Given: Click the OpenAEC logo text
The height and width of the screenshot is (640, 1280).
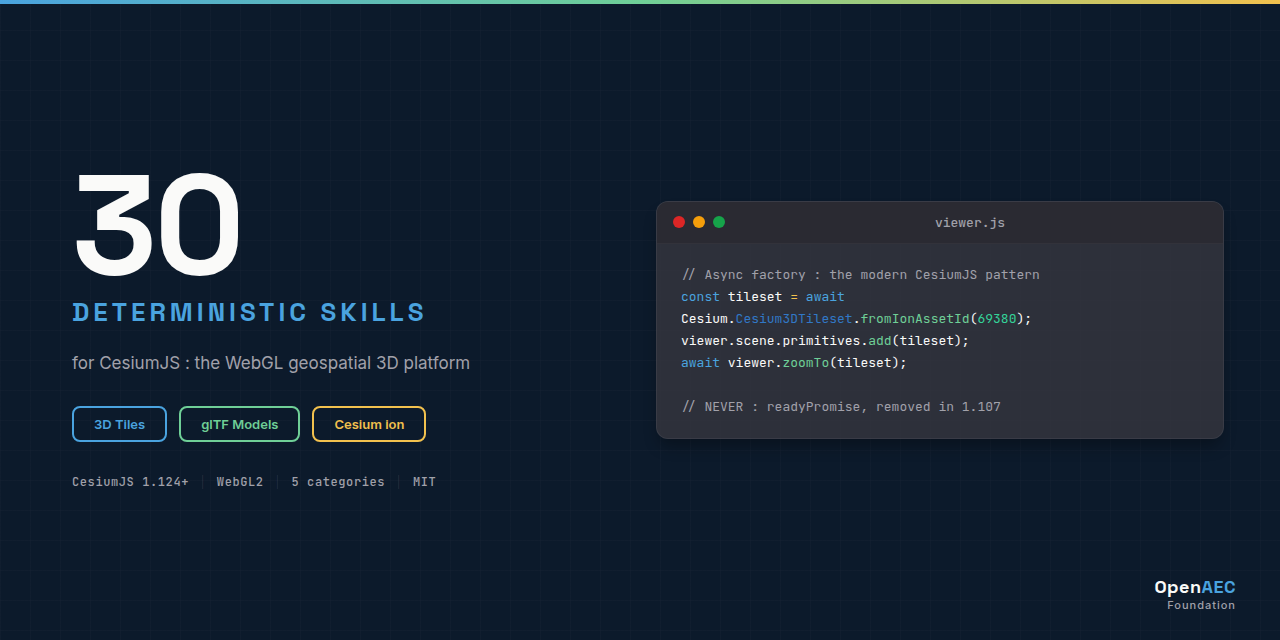Looking at the screenshot, I should (1195, 588).
